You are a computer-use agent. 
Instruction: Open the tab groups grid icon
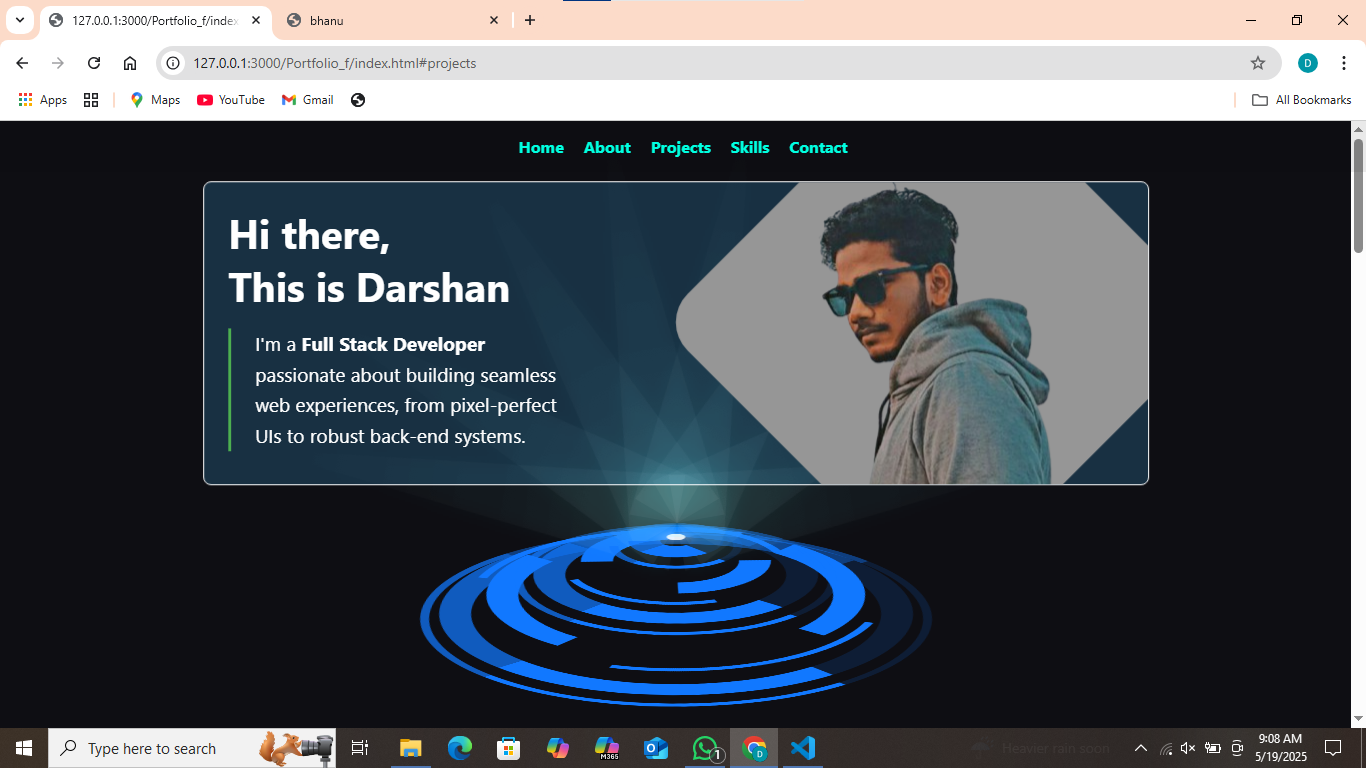91,100
